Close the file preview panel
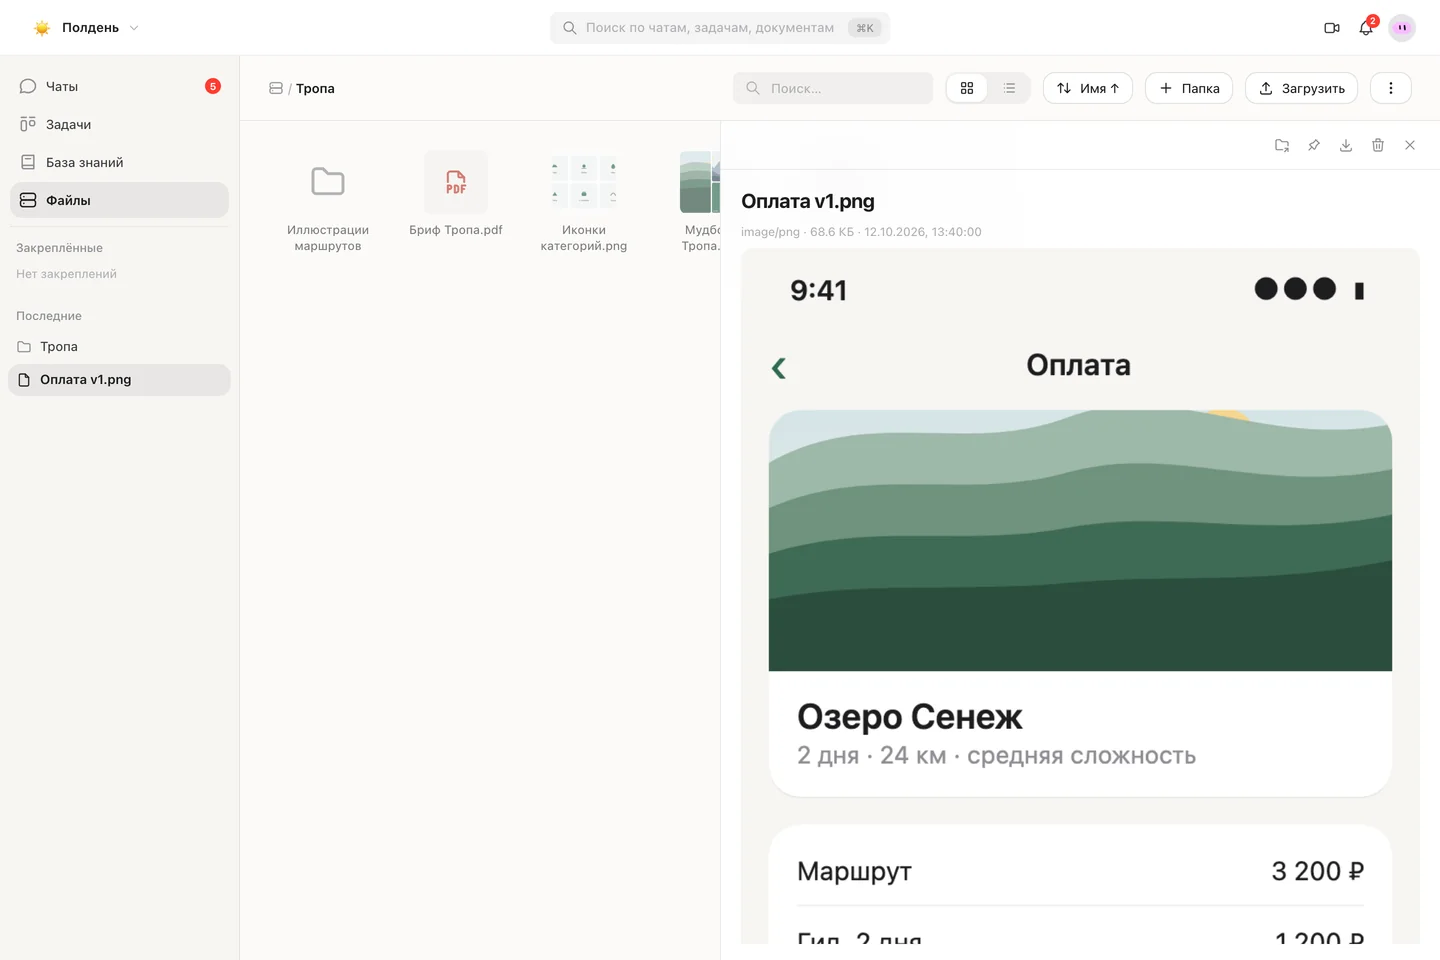This screenshot has width=1440, height=960. coord(1410,145)
